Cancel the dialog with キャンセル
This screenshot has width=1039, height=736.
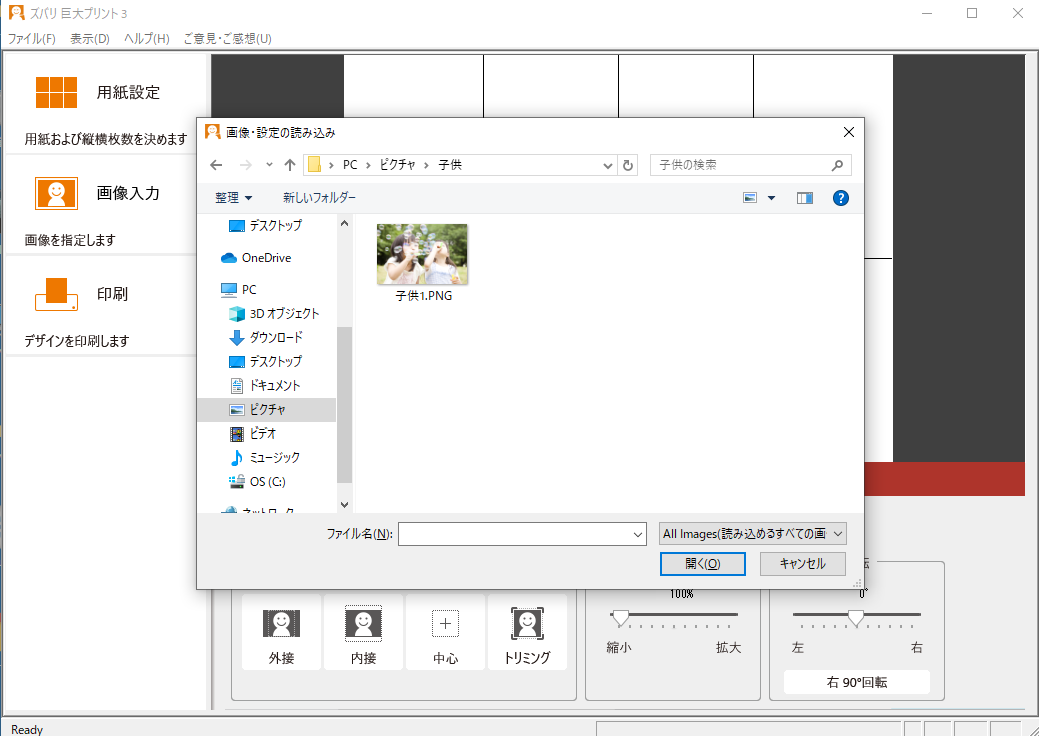pos(802,563)
